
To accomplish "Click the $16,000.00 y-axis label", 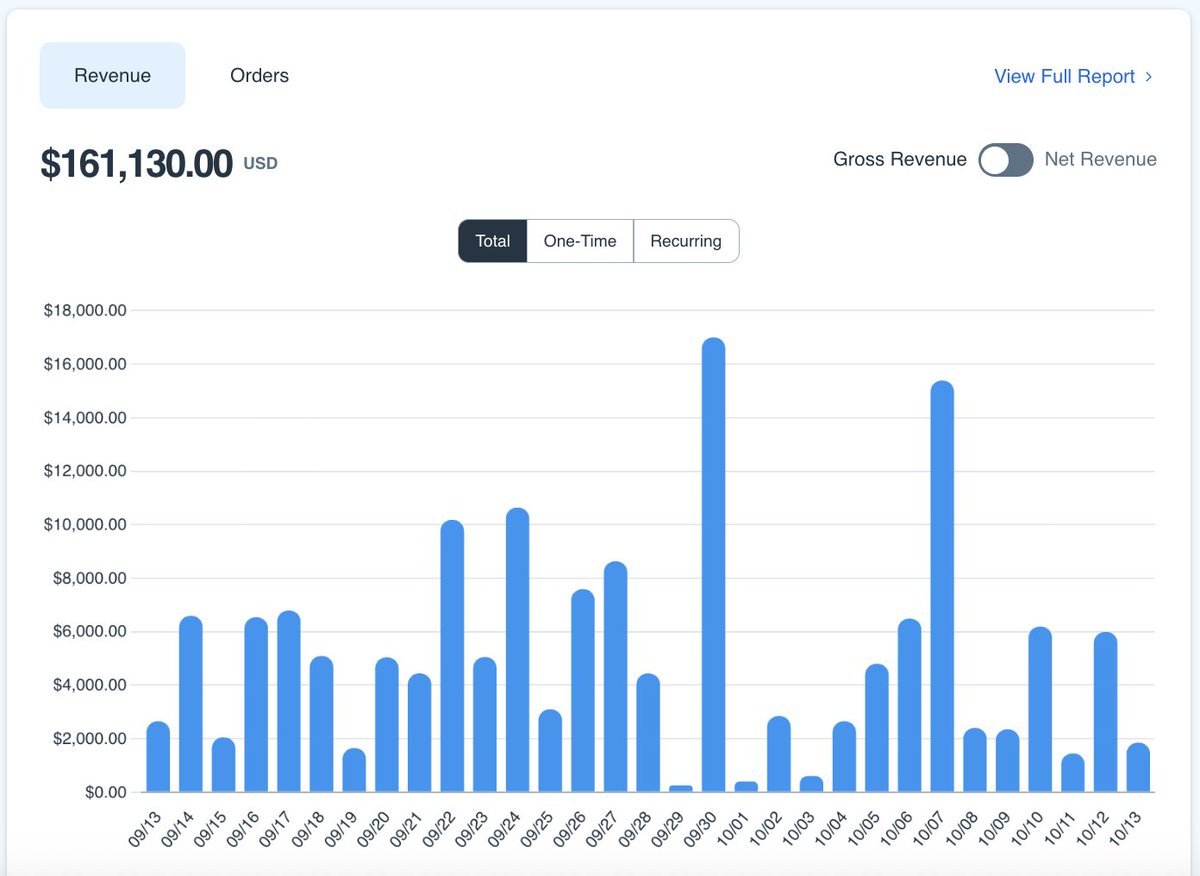I will click(x=85, y=364).
